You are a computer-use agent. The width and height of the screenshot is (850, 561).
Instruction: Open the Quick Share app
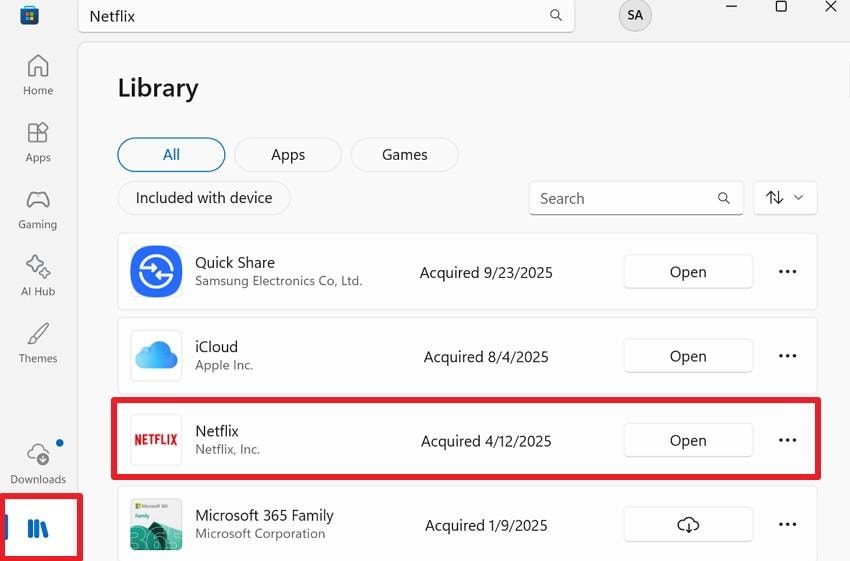(x=688, y=272)
